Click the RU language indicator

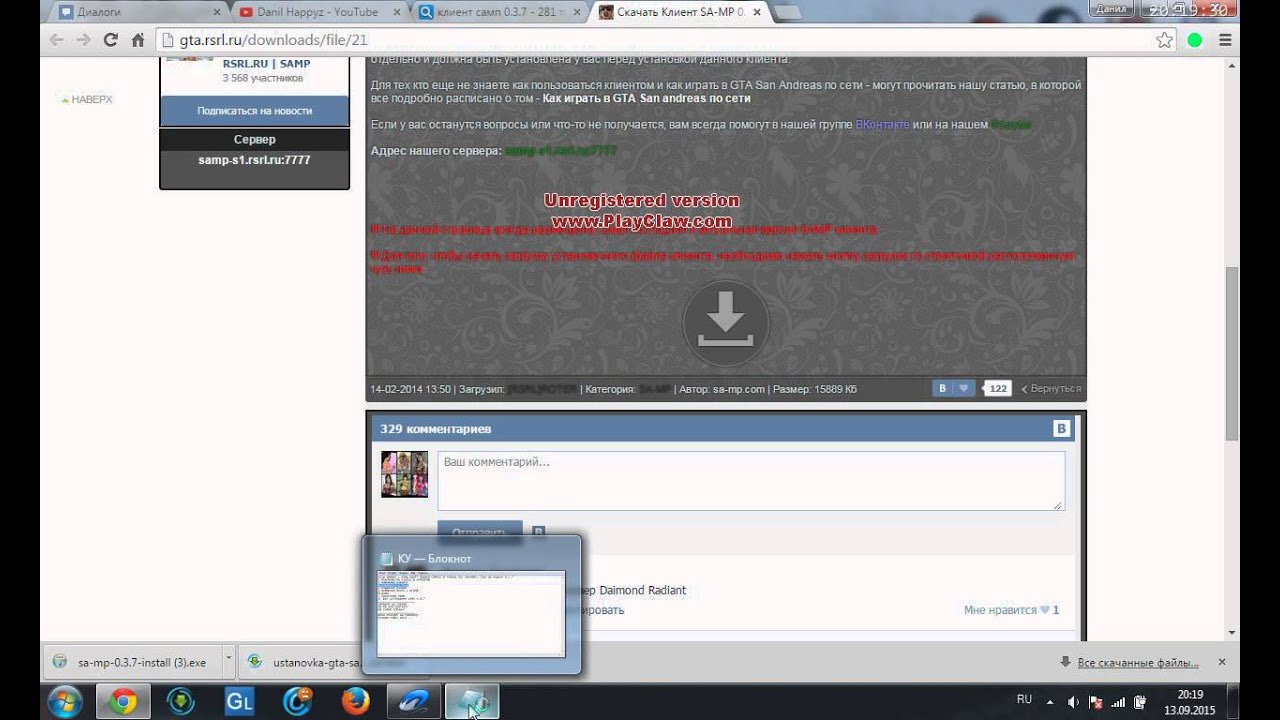coord(1024,700)
